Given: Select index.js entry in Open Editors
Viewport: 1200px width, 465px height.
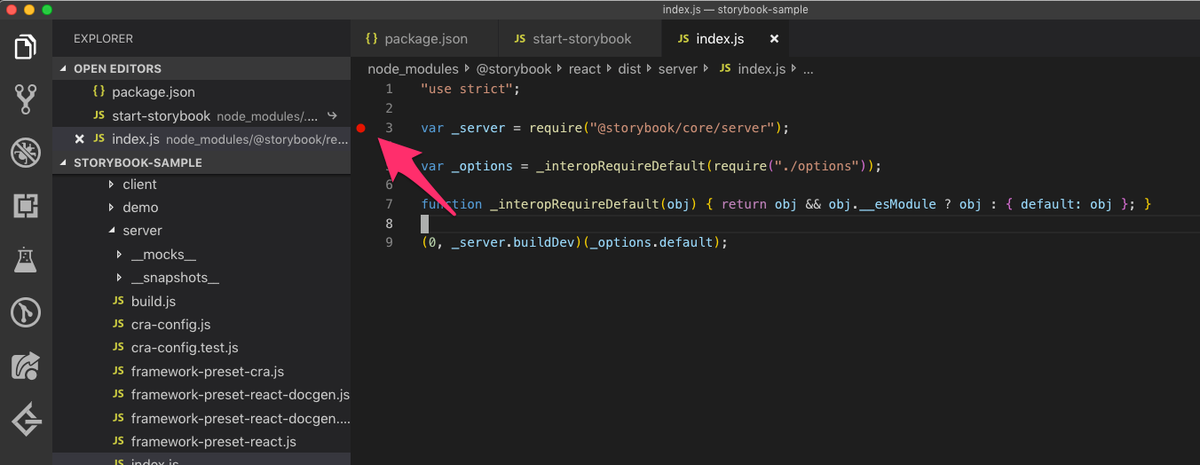Looking at the screenshot, I should click(x=201, y=139).
